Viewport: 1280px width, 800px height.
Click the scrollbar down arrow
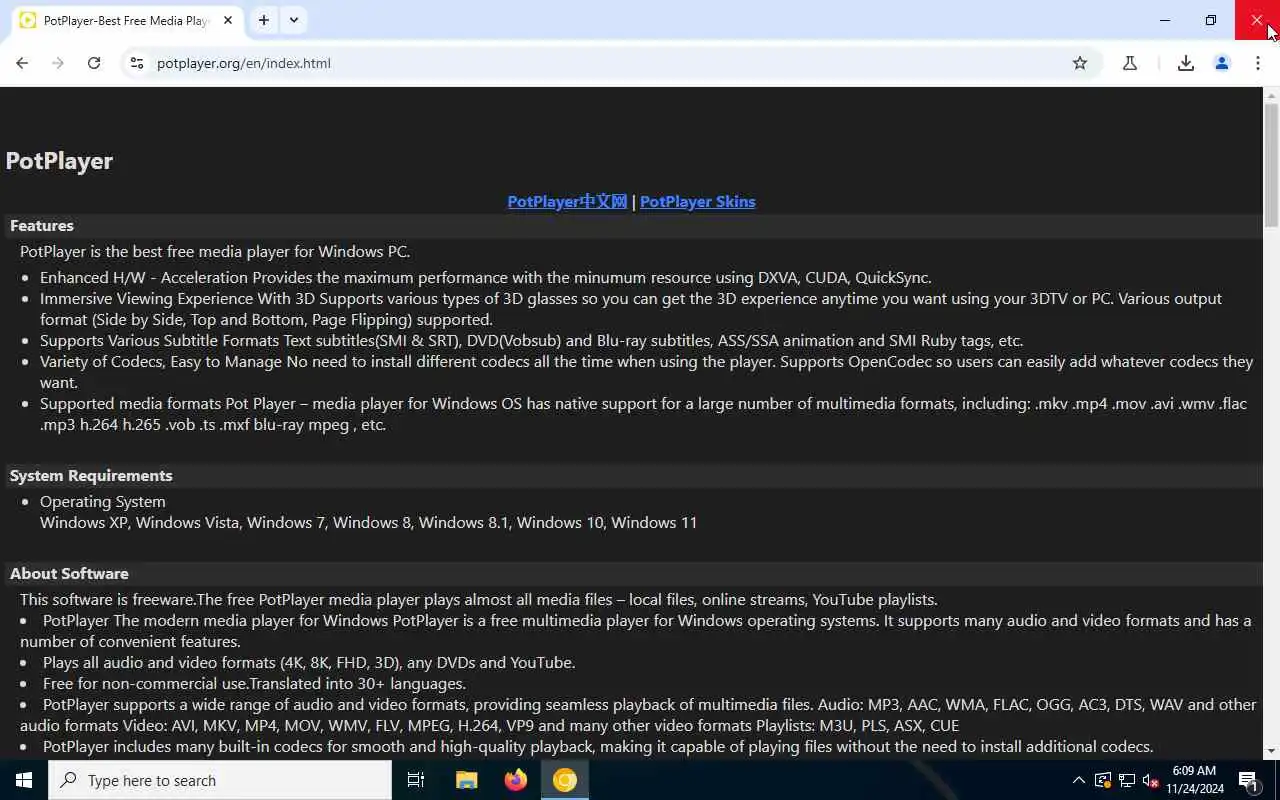1272,751
